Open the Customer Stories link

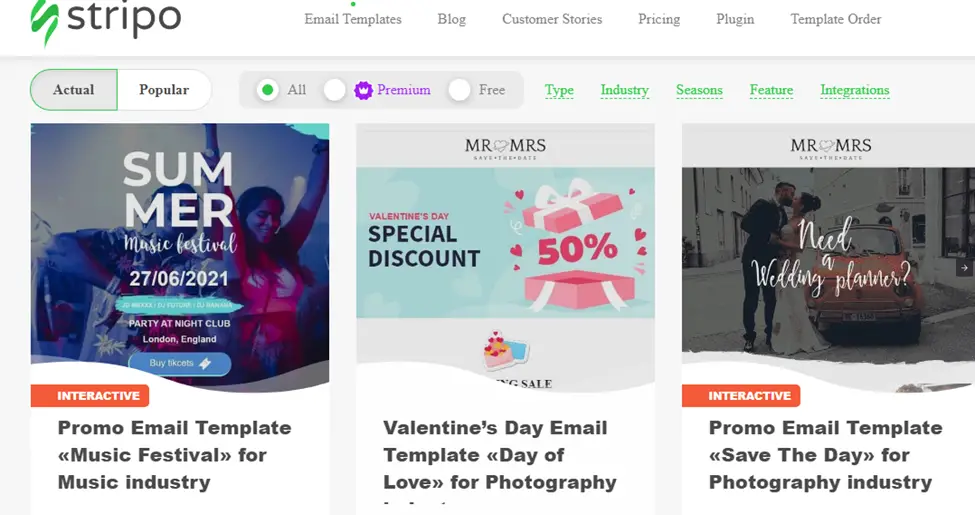click(552, 19)
